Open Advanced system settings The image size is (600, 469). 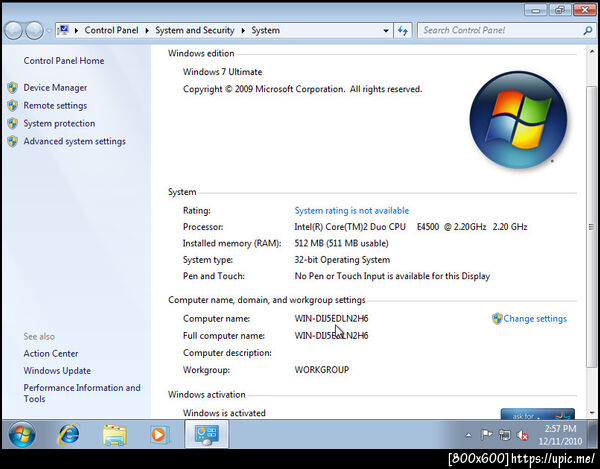coord(75,141)
